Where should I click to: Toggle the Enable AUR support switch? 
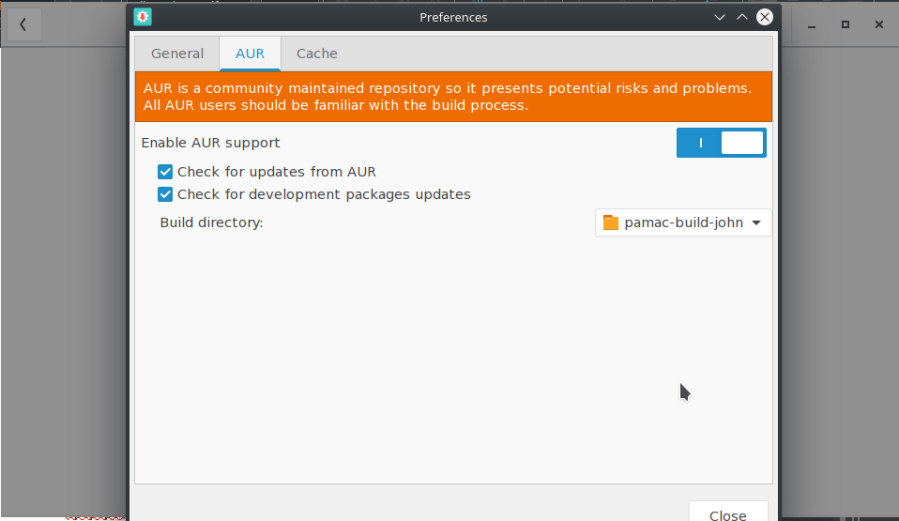[x=721, y=143]
